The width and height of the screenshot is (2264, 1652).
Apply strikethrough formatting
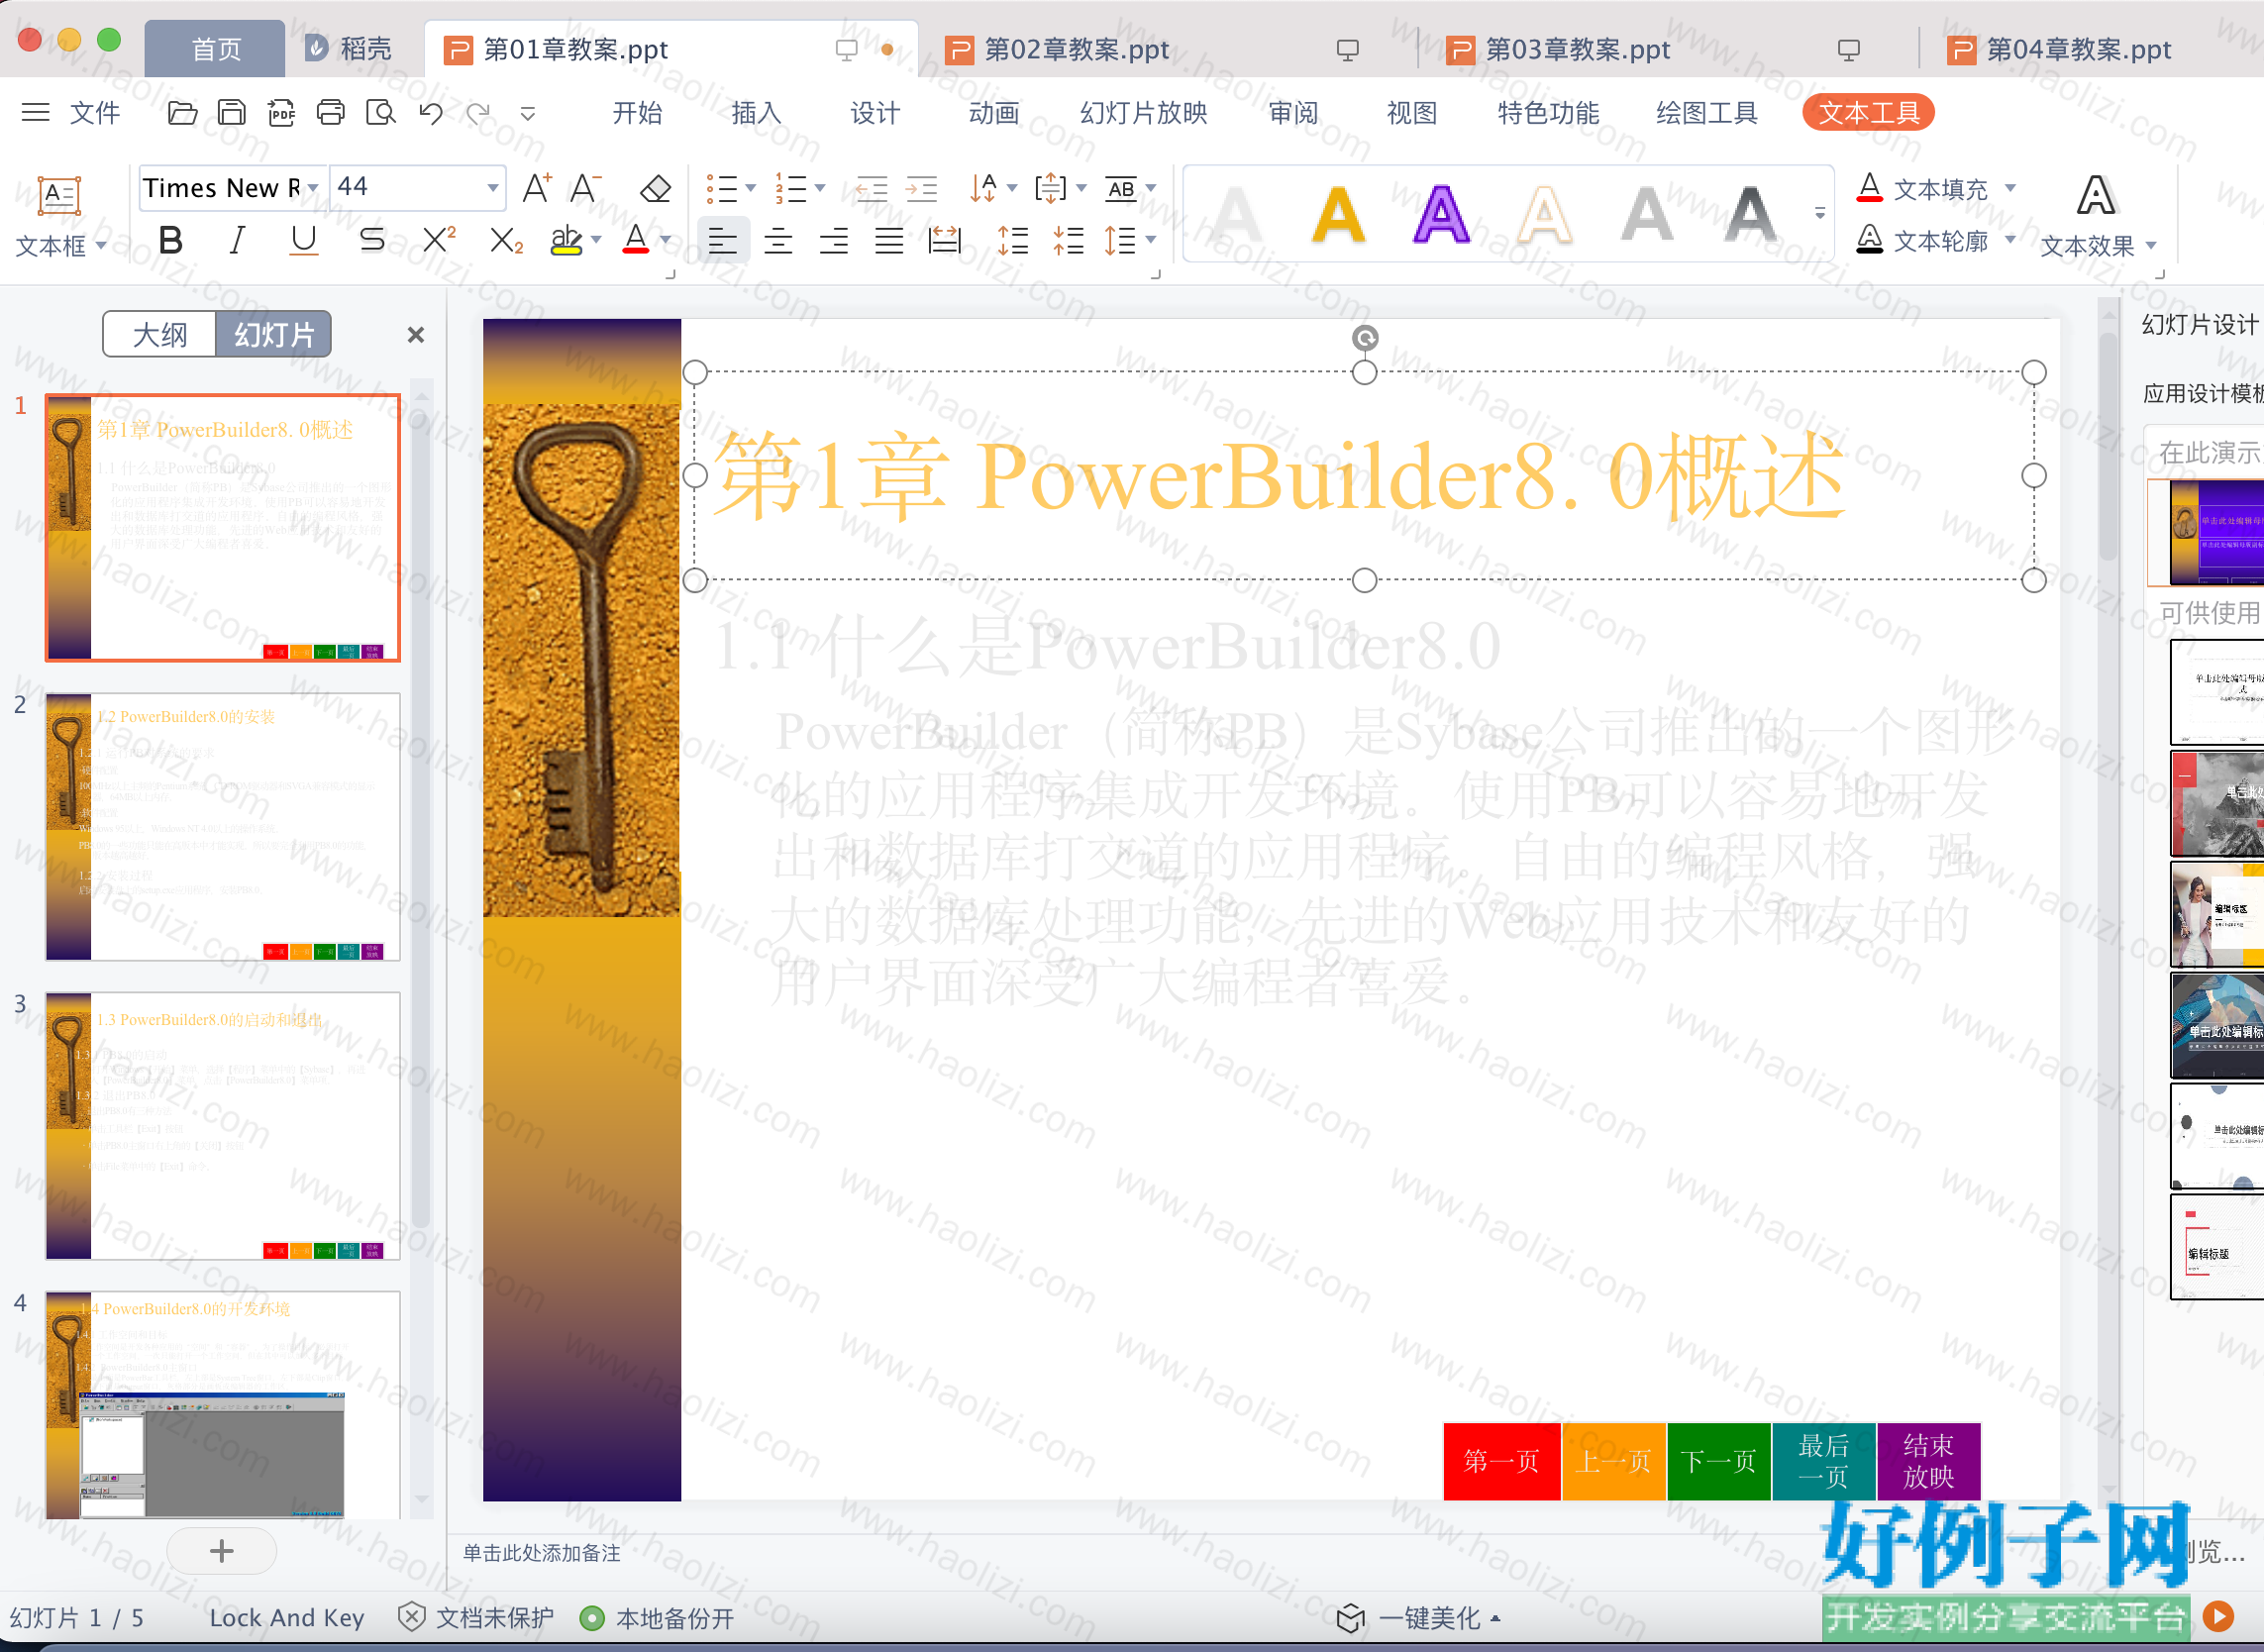click(372, 240)
